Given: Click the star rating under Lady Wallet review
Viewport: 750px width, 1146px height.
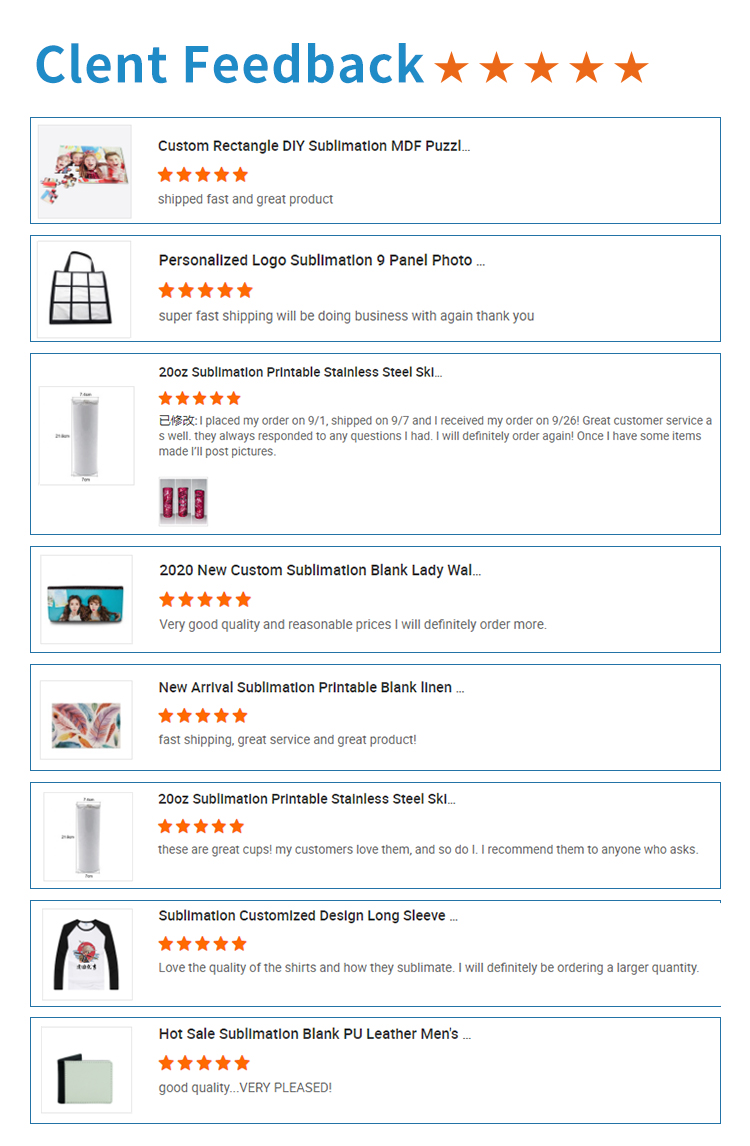Looking at the screenshot, I should click(205, 600).
